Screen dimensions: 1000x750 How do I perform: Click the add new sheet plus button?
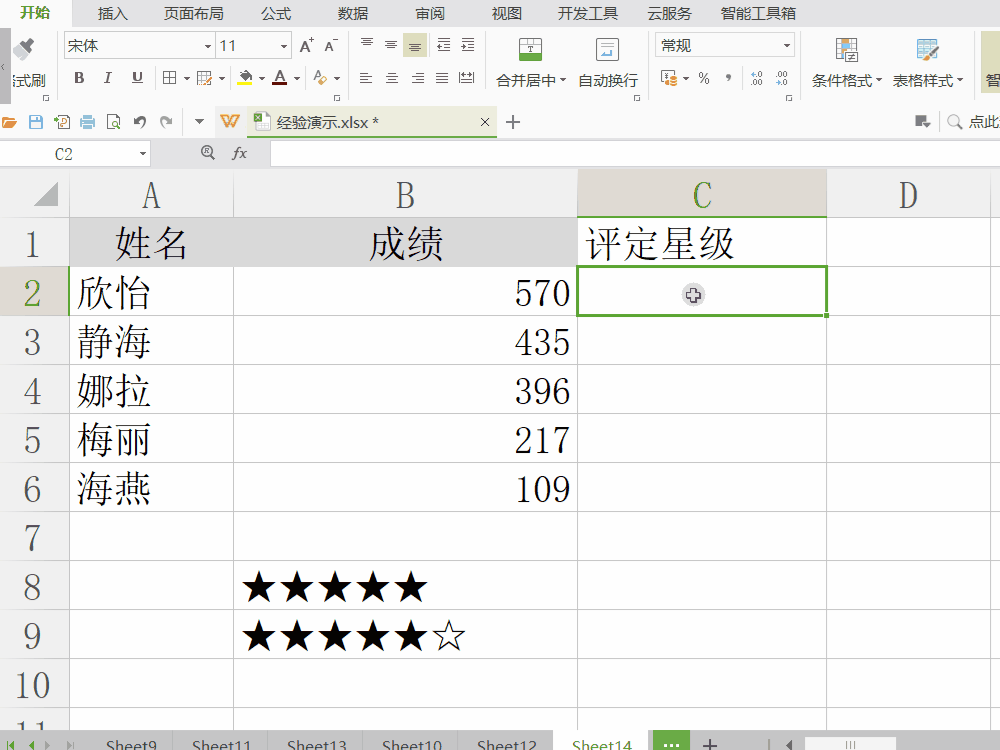pyautogui.click(x=709, y=744)
